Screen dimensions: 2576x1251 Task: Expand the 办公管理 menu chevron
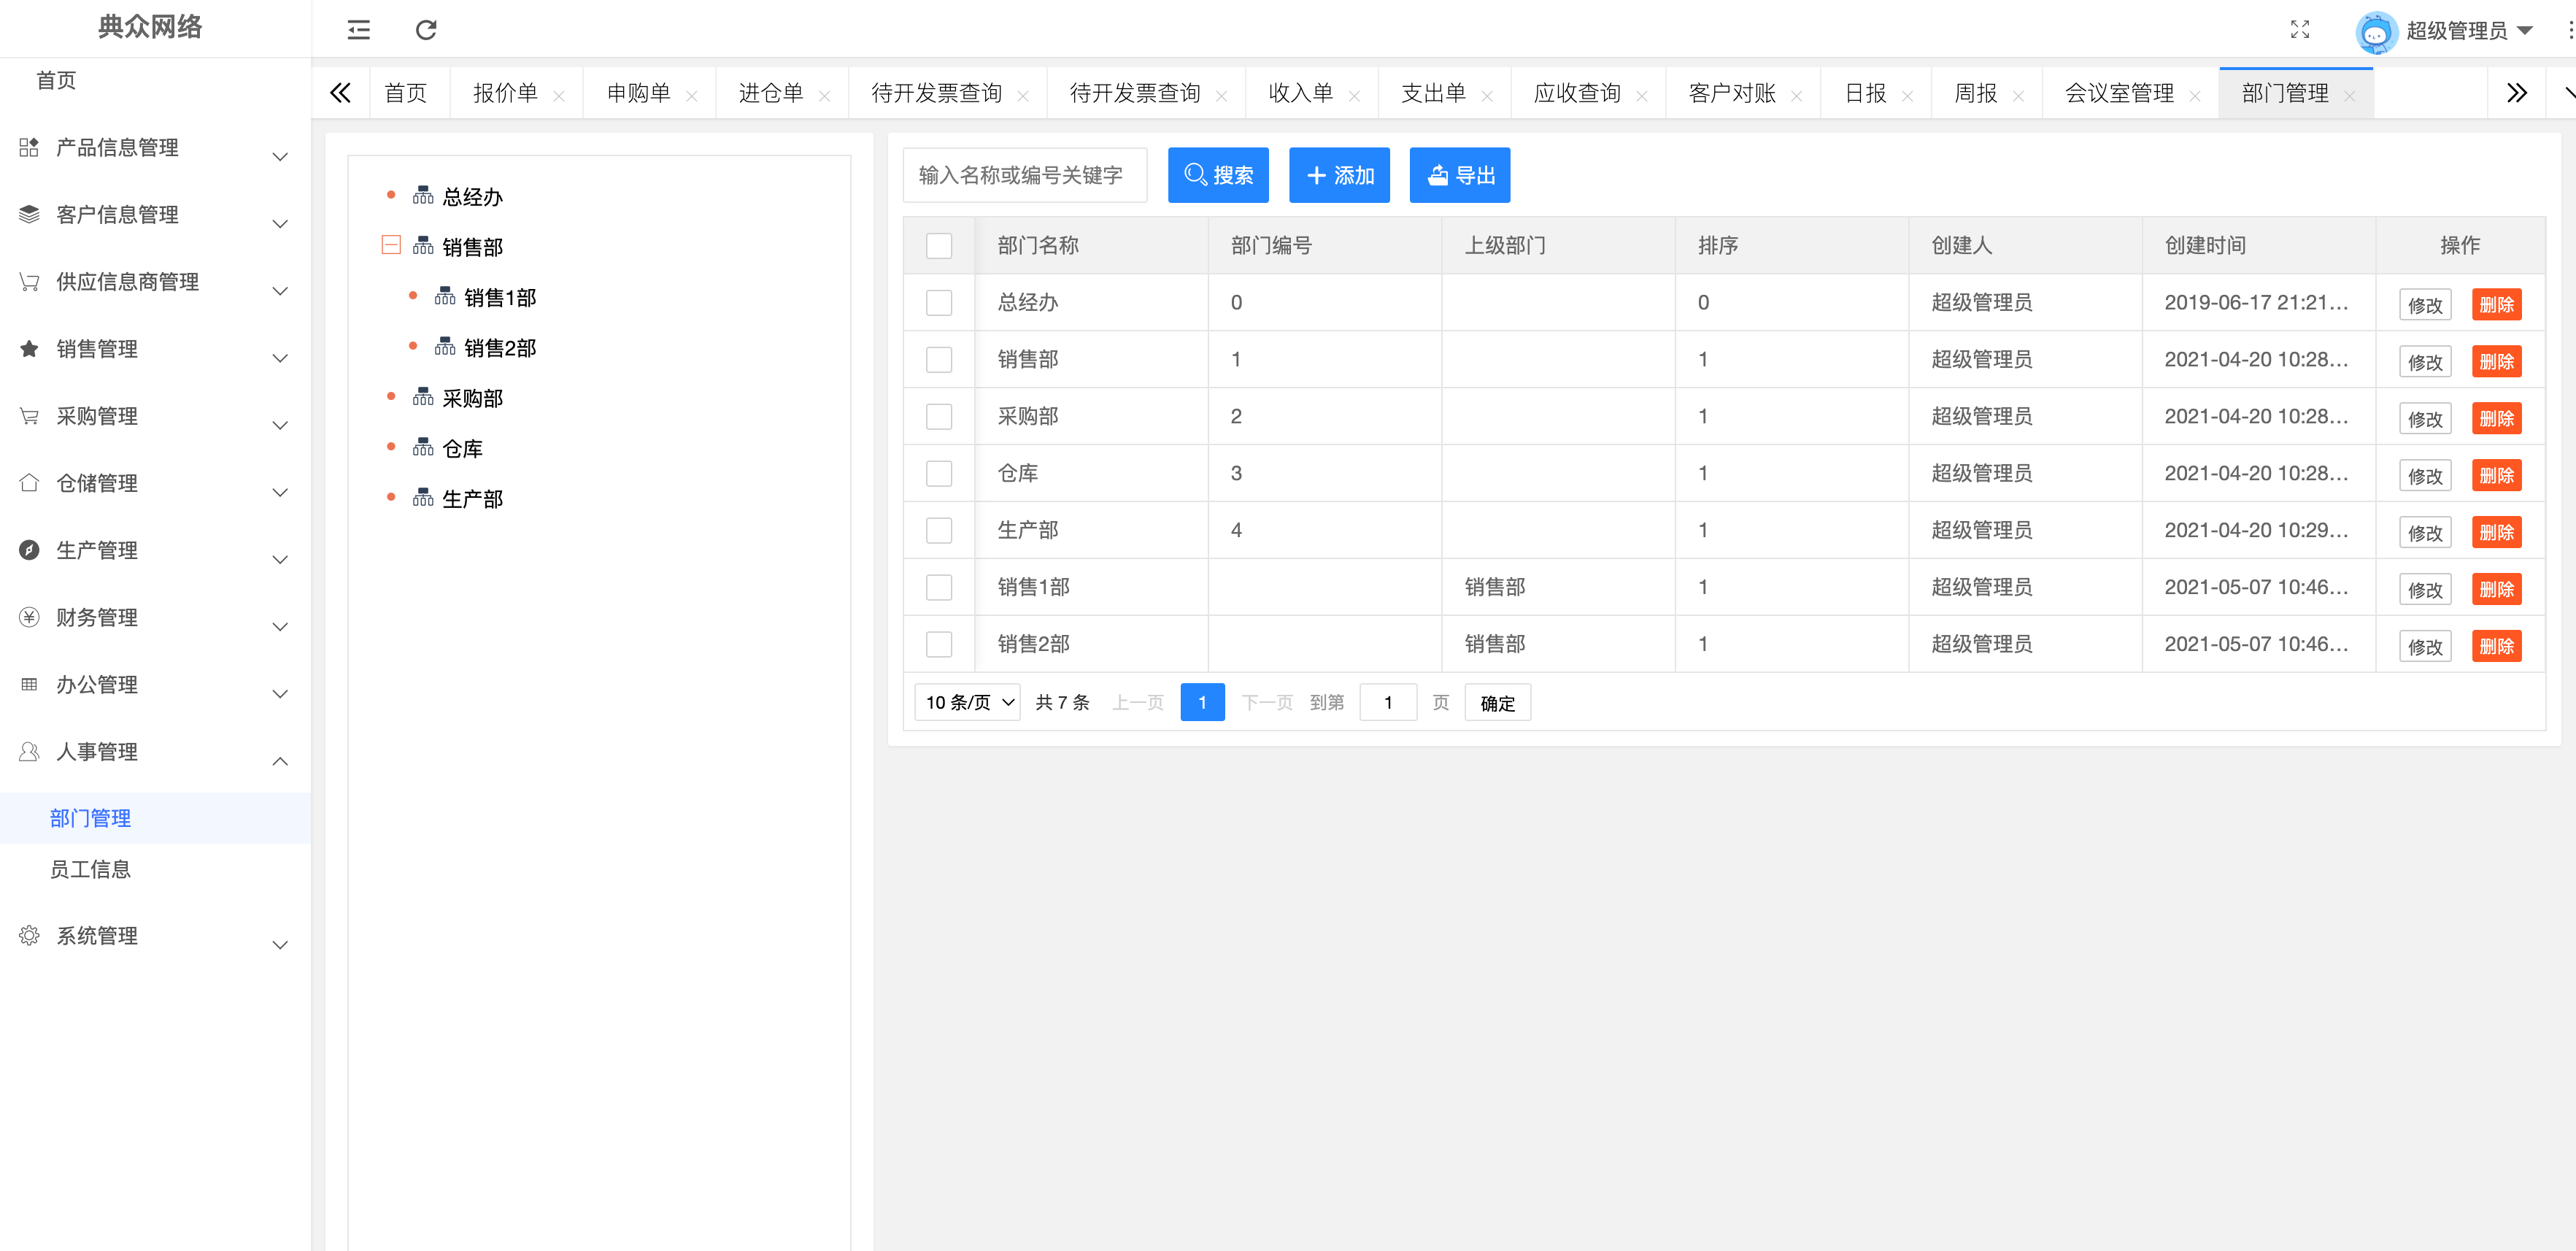click(x=280, y=693)
